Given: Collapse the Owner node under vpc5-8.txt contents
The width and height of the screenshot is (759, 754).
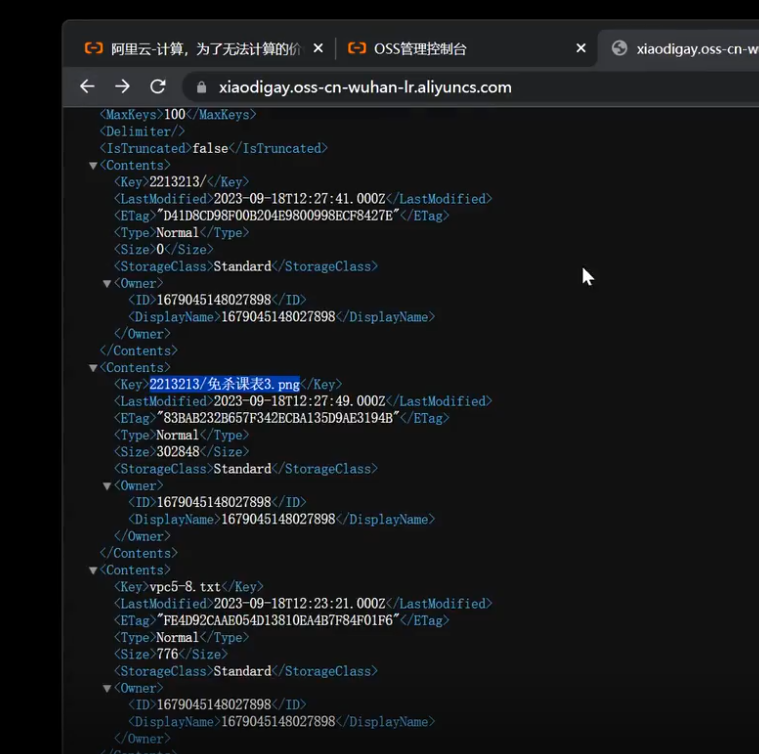Looking at the screenshot, I should click(107, 688).
